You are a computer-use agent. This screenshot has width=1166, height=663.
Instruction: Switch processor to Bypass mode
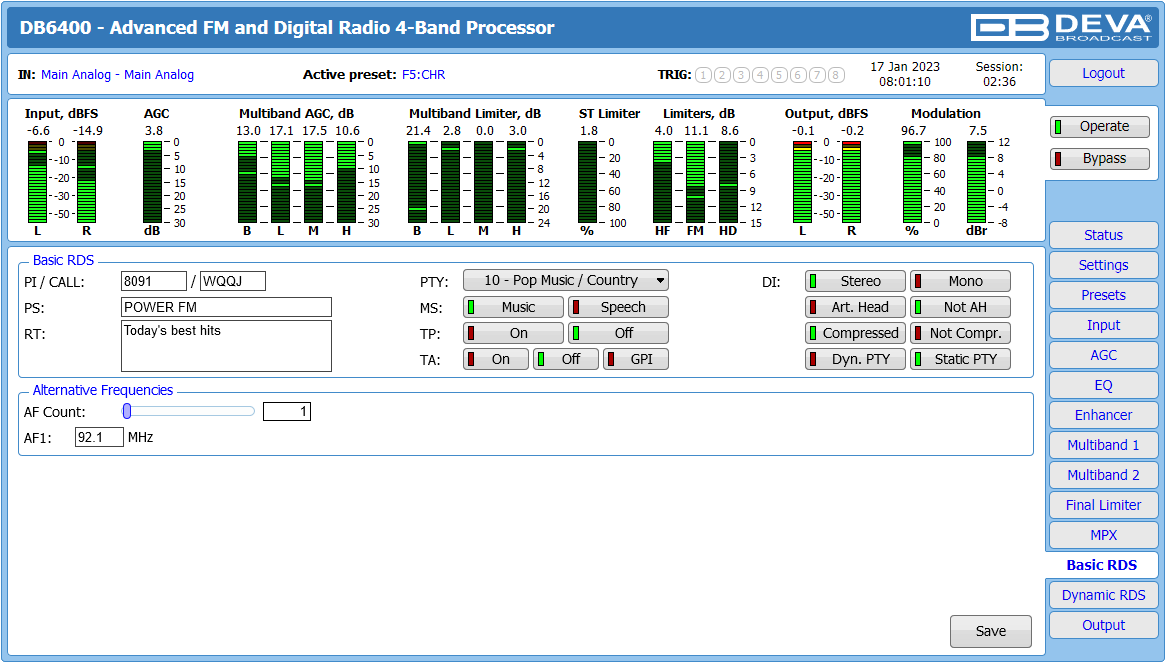[x=1100, y=158]
